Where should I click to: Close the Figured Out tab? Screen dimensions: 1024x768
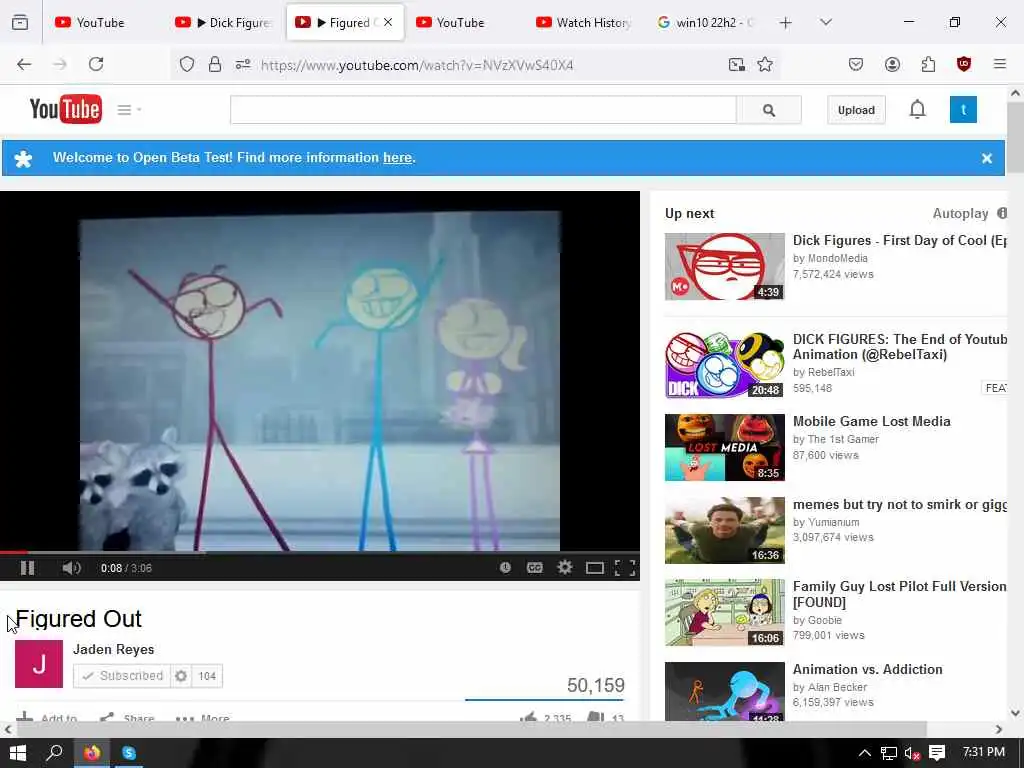(388, 22)
